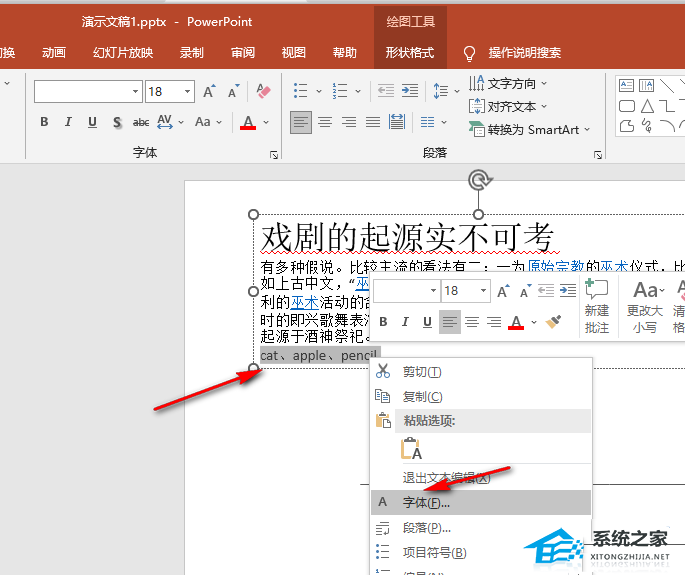Choose 剪切(T) from context menu

pyautogui.click(x=481, y=372)
